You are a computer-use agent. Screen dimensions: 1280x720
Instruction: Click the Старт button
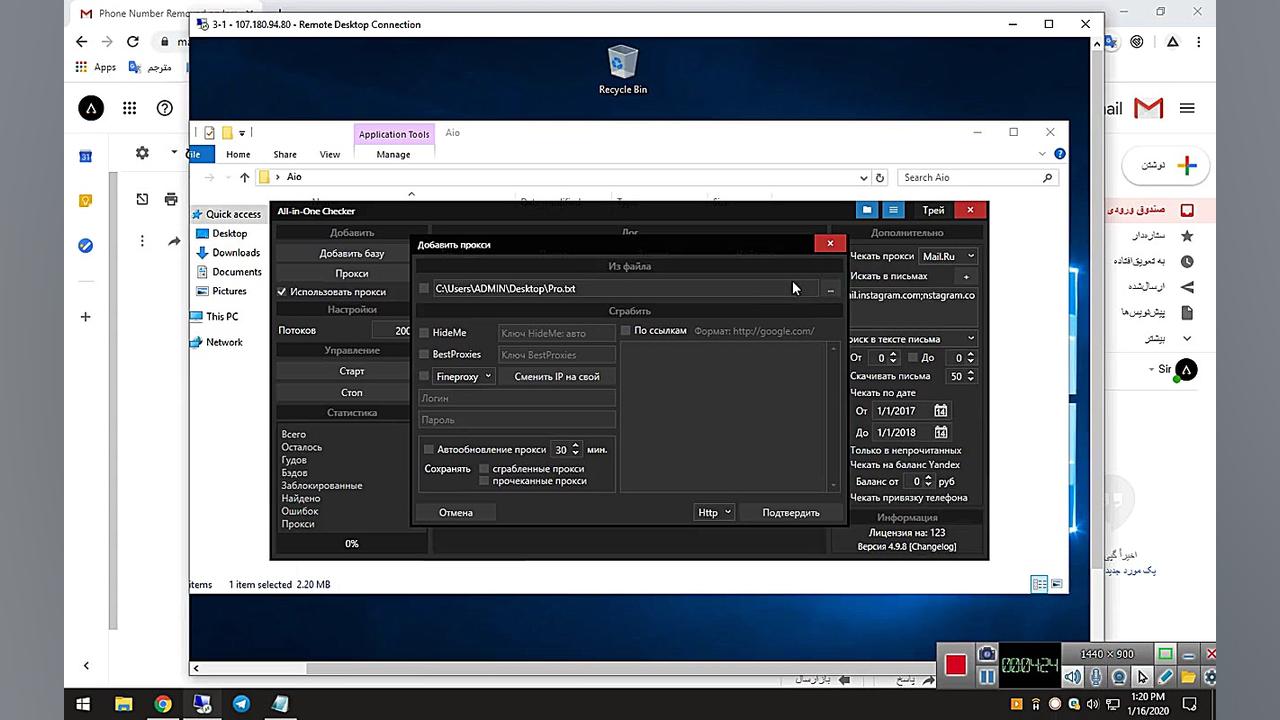352,371
